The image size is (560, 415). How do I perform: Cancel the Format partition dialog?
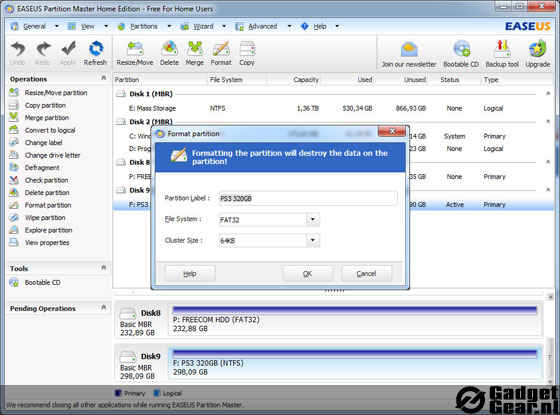[x=366, y=274]
